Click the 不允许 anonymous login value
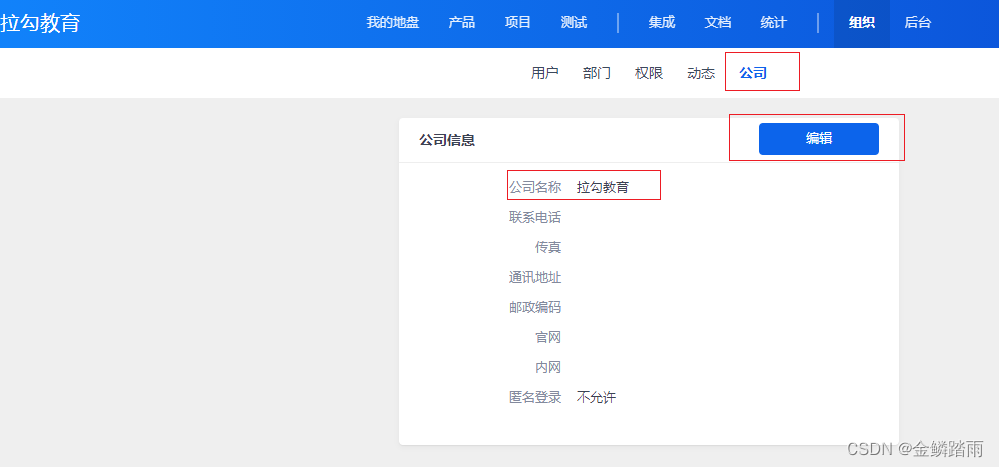Screen dimensions: 999x467 point(596,398)
